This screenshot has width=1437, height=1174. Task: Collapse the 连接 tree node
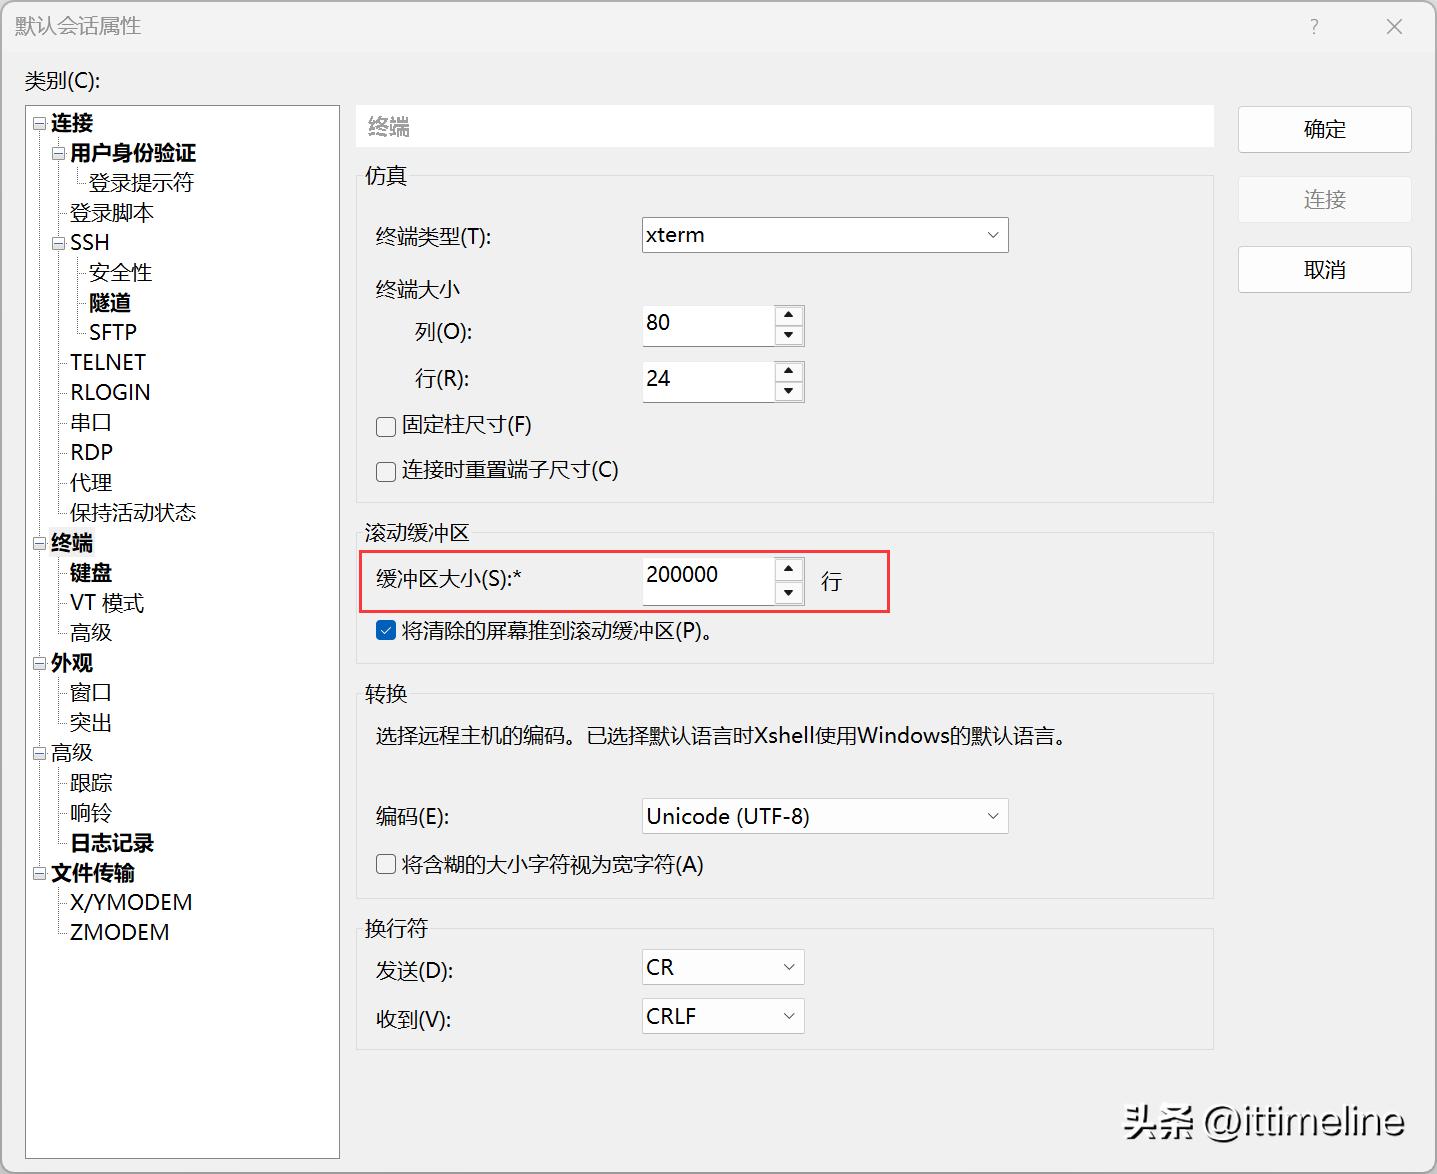[x=39, y=123]
